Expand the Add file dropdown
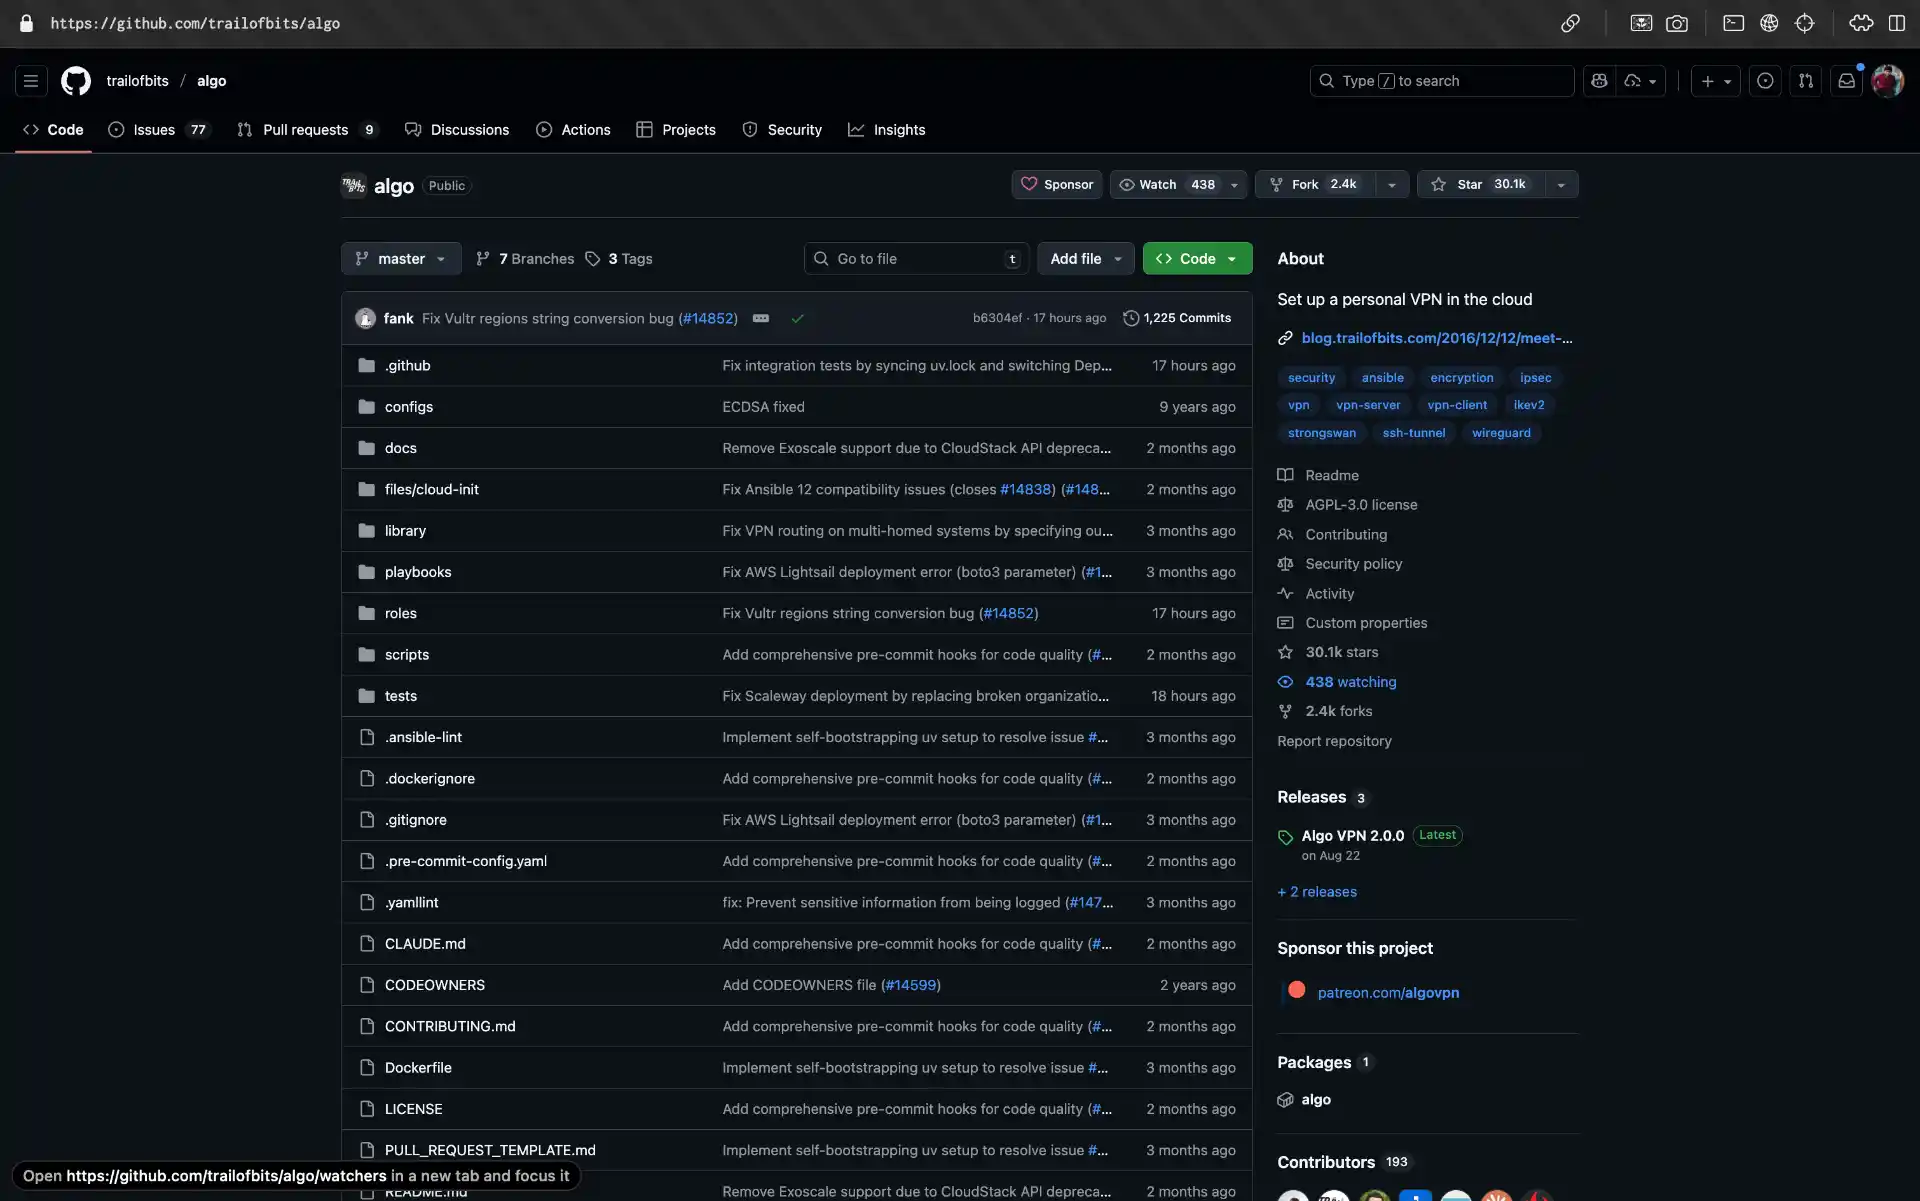 [1085, 258]
